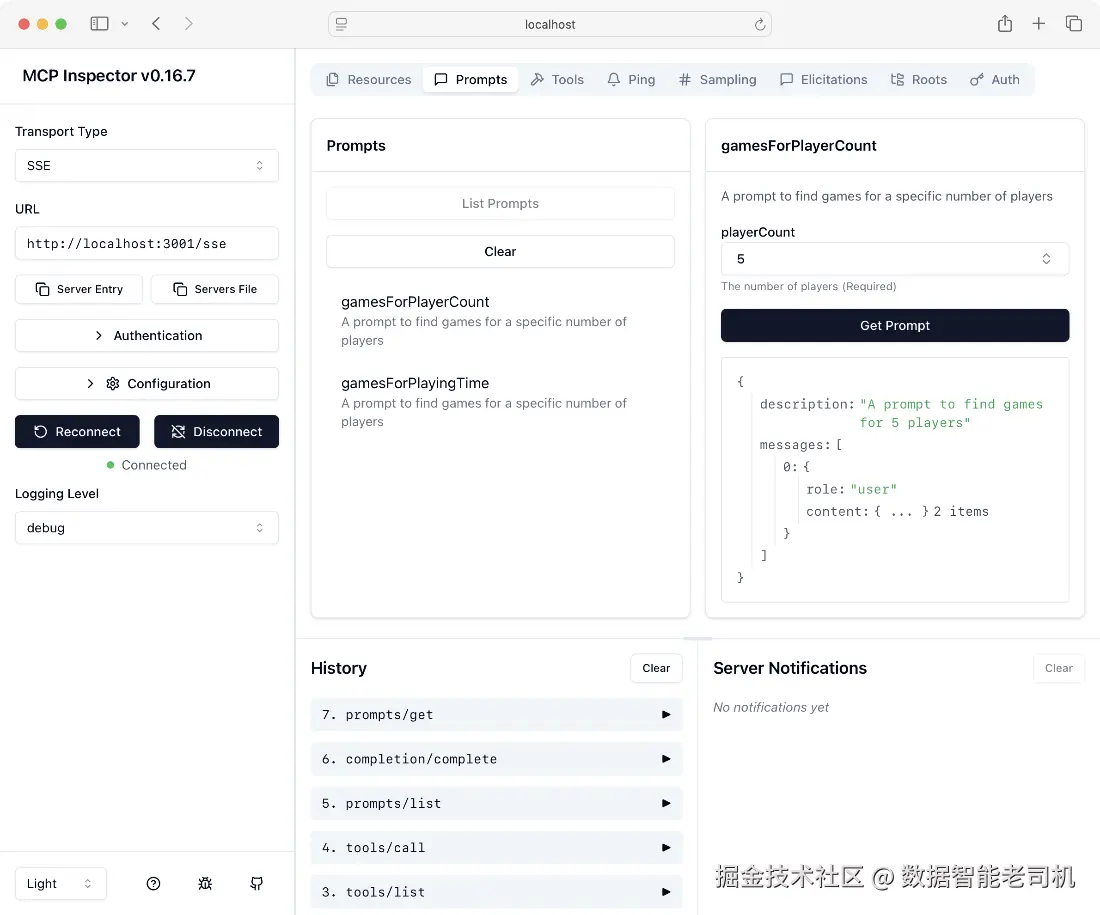
Task: Open the Auth tab
Action: click(995, 79)
